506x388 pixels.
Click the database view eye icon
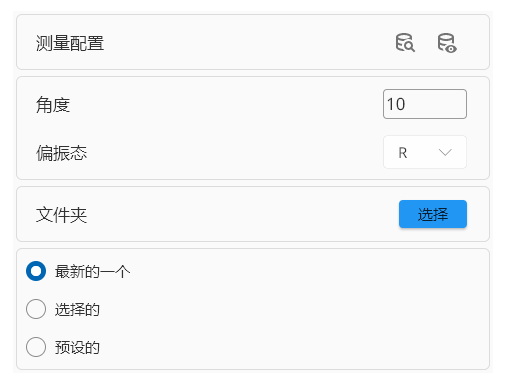(447, 43)
